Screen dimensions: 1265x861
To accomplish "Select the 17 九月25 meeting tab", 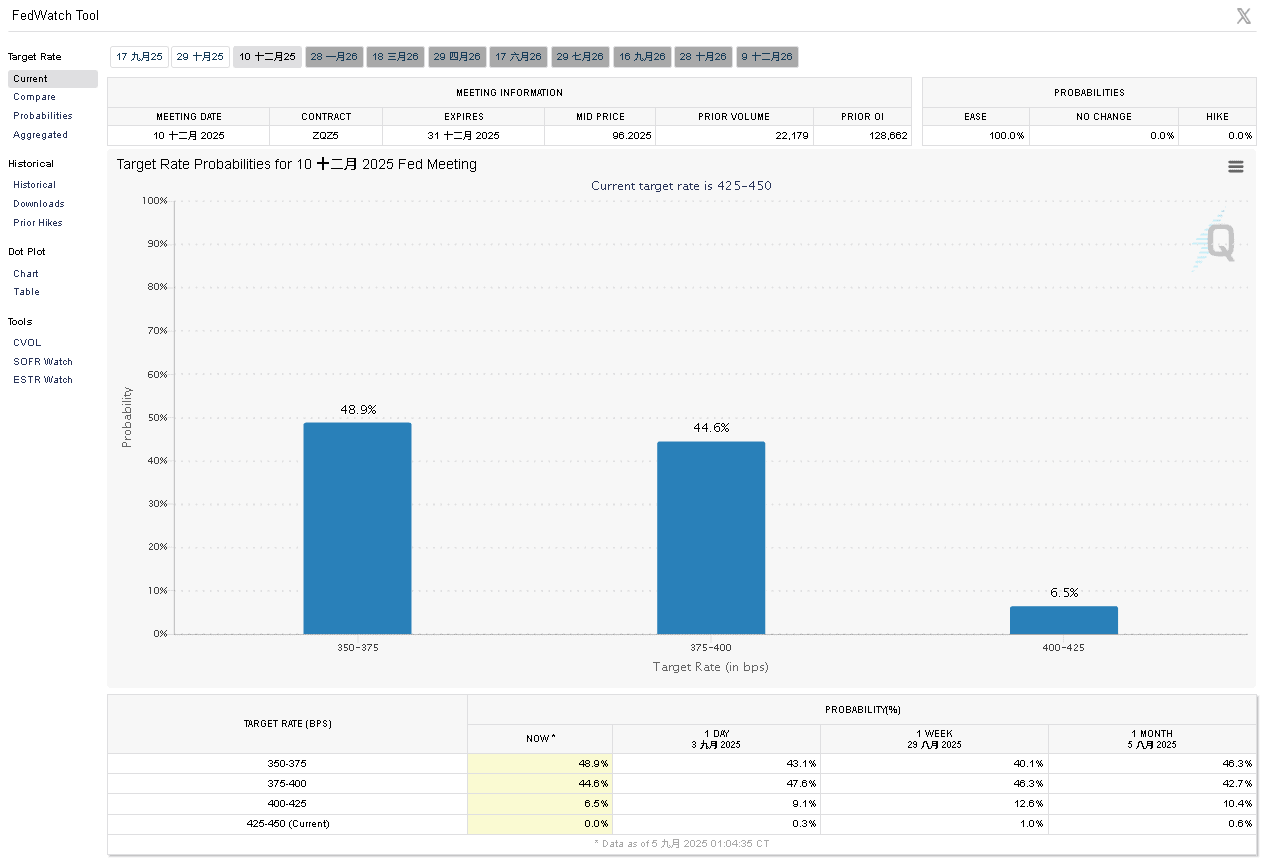I will 139,57.
